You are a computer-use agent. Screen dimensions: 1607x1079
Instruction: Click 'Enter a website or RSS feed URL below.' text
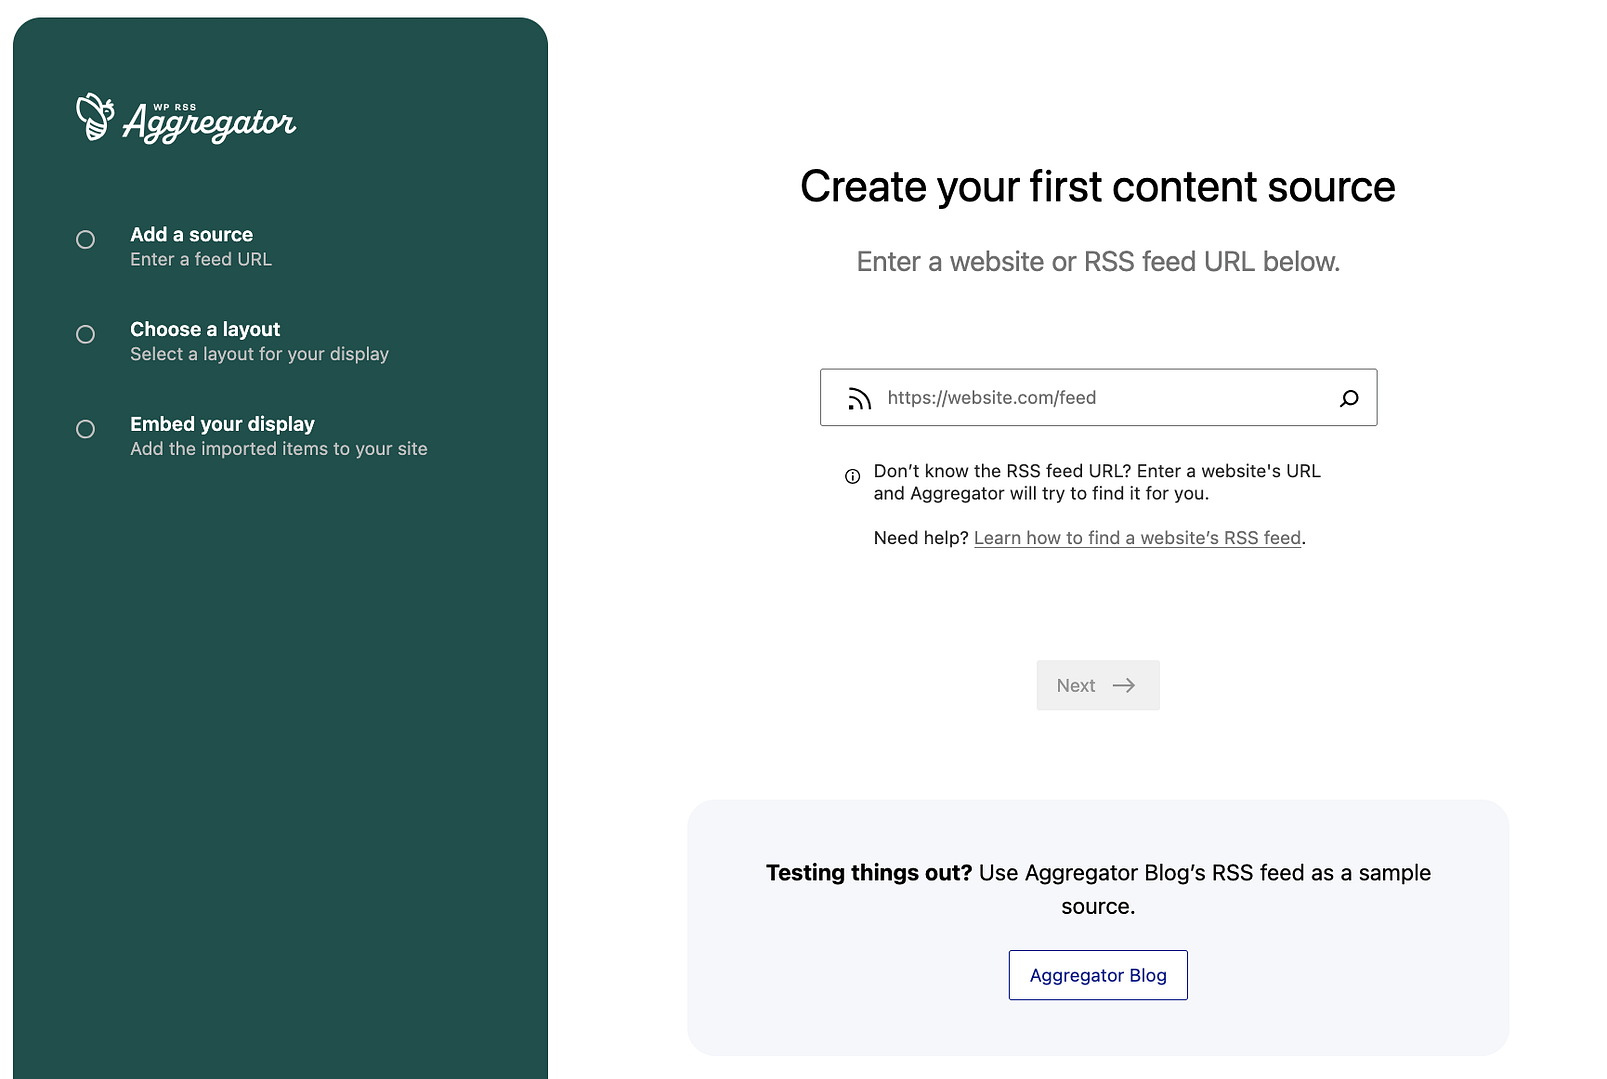pyautogui.click(x=1098, y=262)
